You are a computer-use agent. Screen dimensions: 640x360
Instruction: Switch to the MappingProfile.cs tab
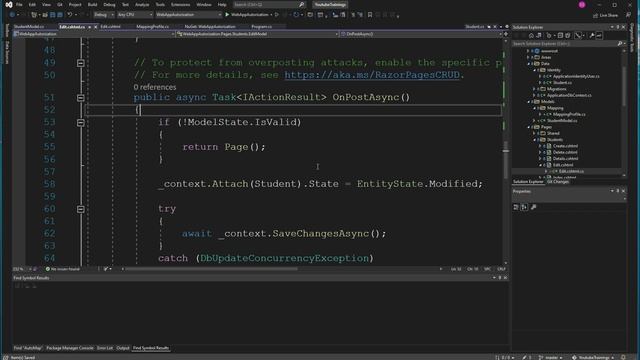152,27
